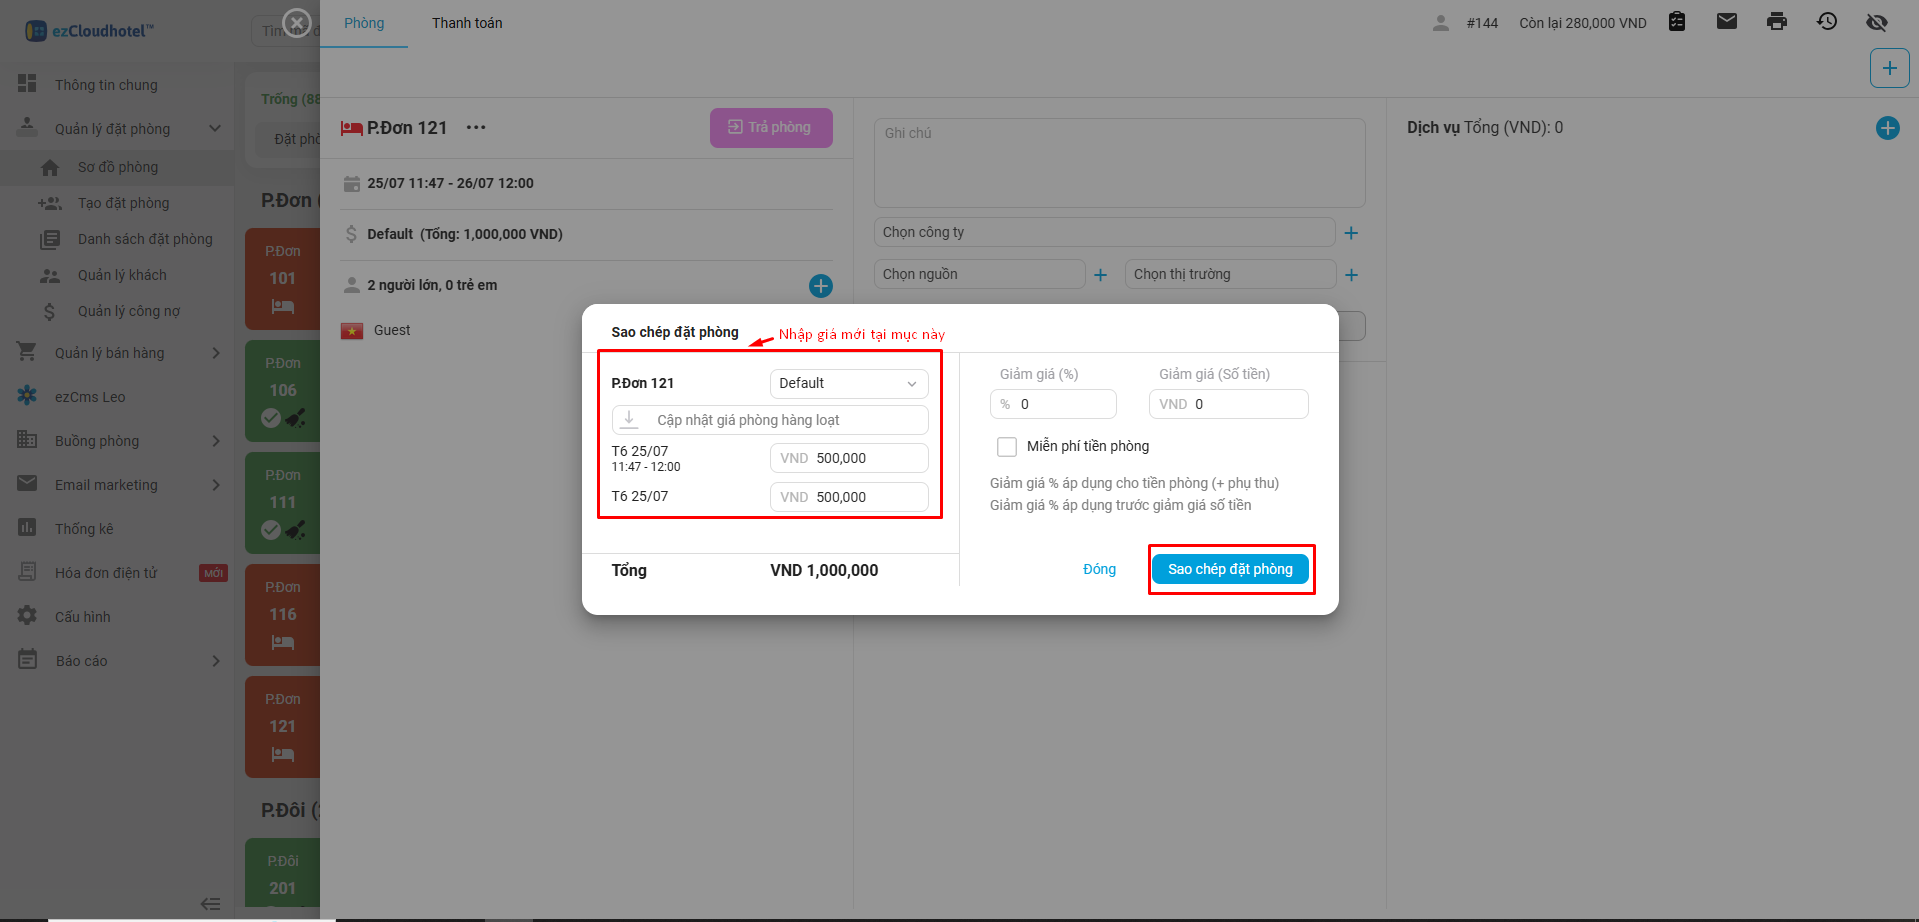
Task: Click the print icon in top bar
Action: [1776, 22]
